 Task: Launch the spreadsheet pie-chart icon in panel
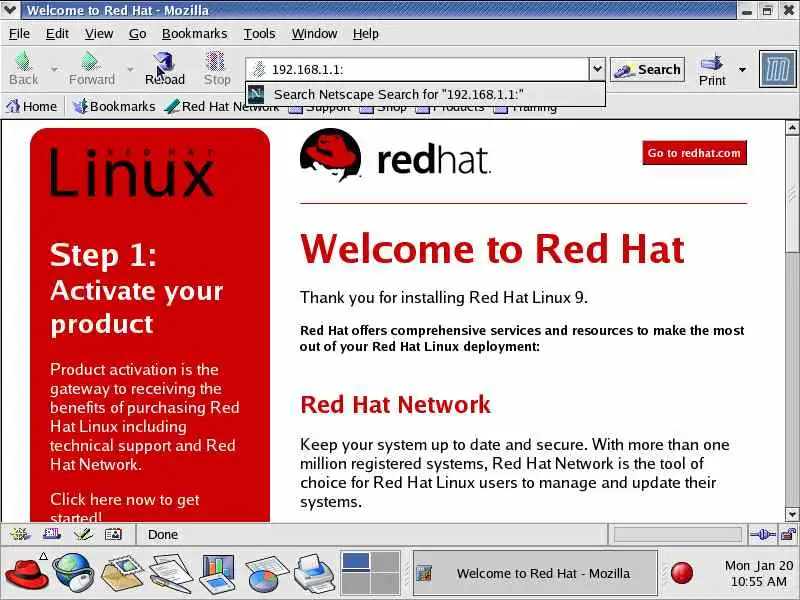[x=267, y=573]
